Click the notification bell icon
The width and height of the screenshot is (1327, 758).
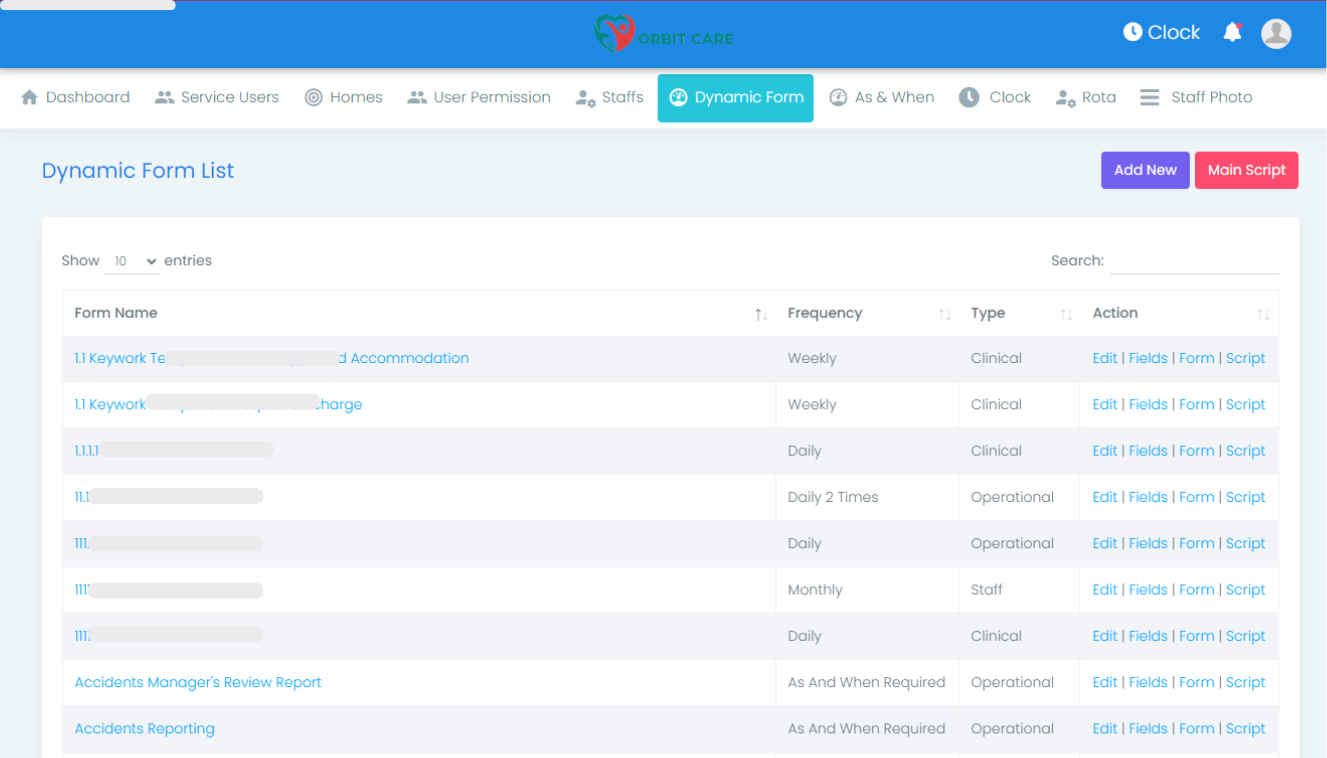(x=1232, y=31)
